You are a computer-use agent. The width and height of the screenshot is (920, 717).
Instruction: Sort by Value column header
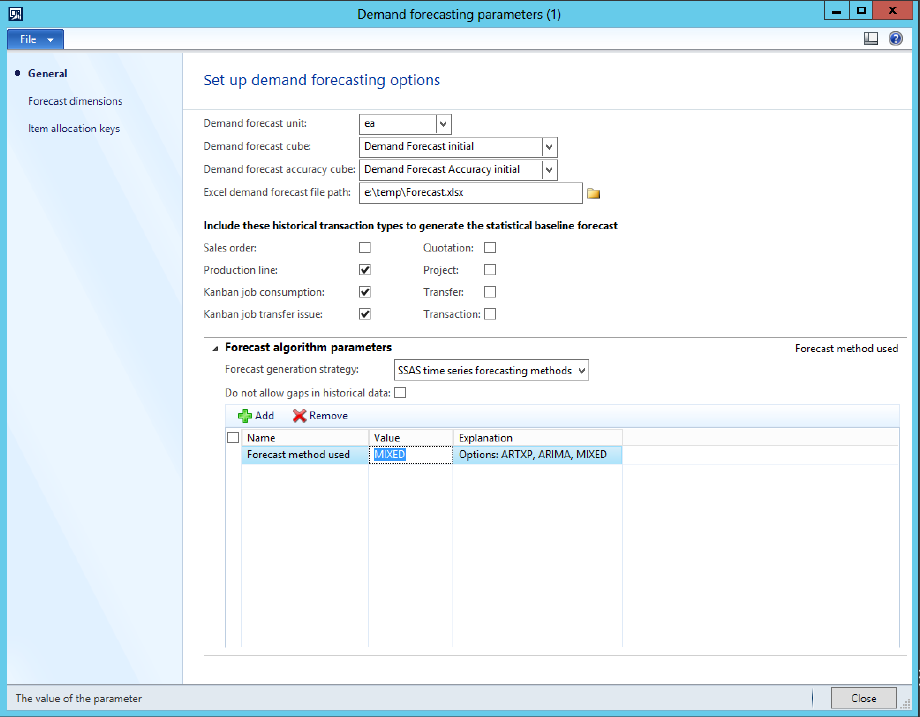point(411,438)
